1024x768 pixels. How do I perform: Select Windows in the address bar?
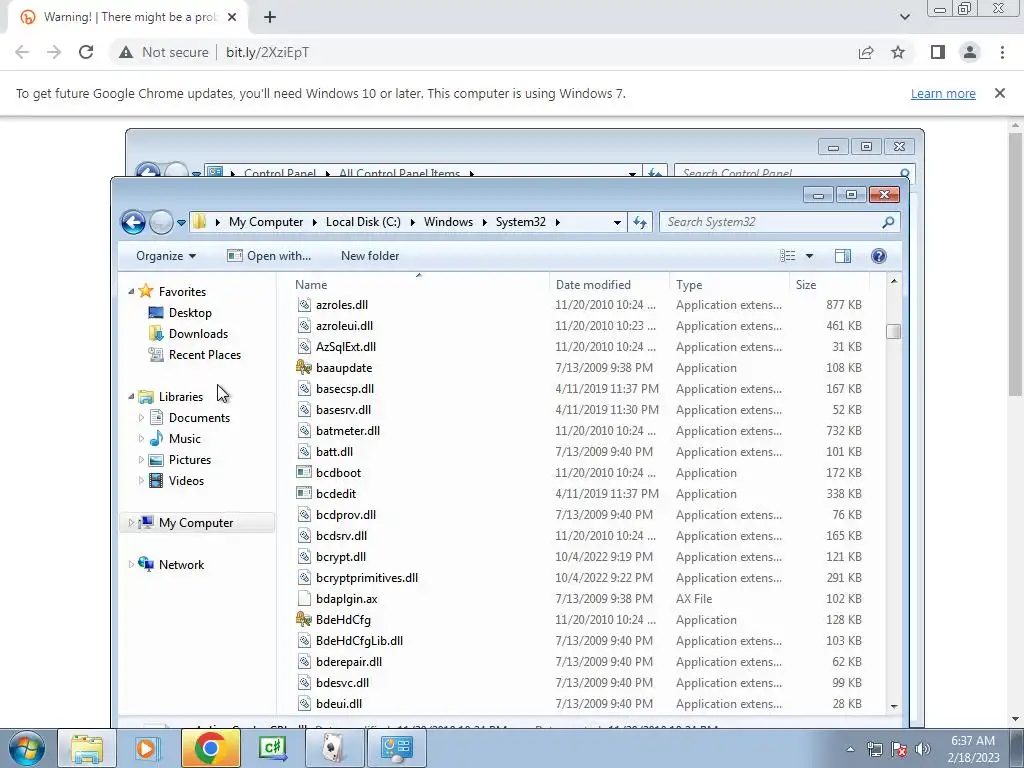[x=448, y=222]
